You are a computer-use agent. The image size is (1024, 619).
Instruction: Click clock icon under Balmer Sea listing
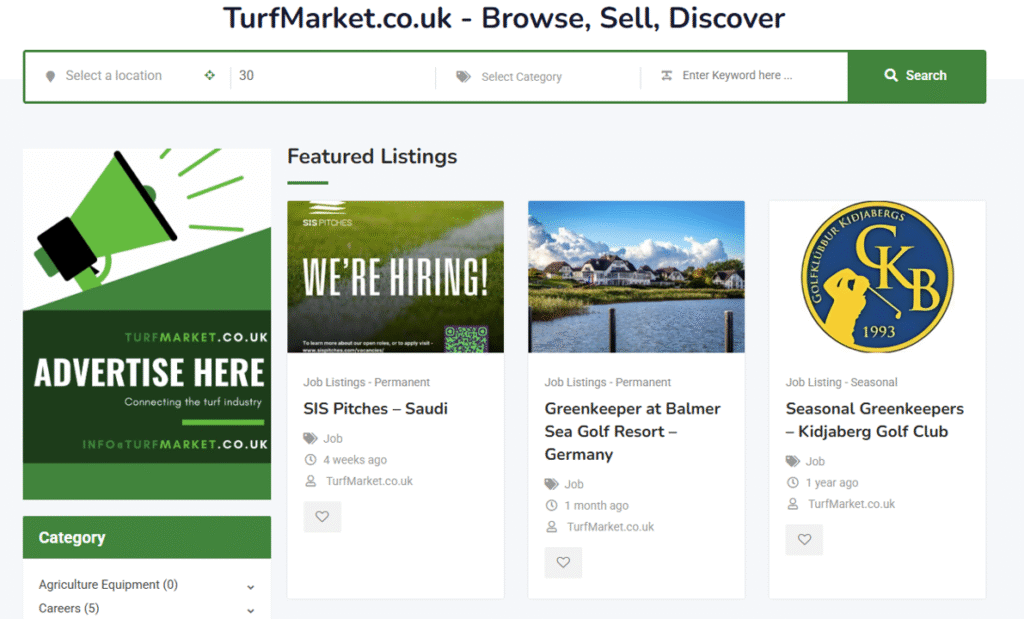coord(551,505)
